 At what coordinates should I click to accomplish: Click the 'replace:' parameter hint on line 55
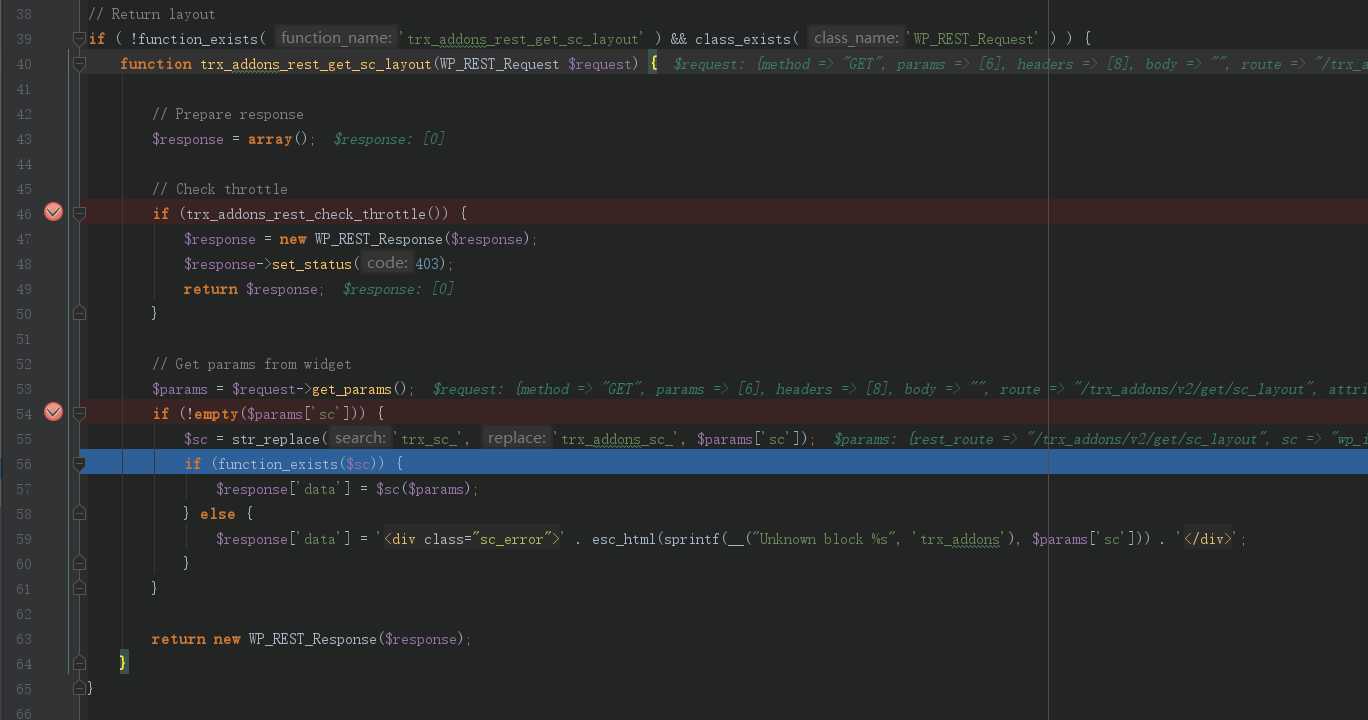(516, 438)
